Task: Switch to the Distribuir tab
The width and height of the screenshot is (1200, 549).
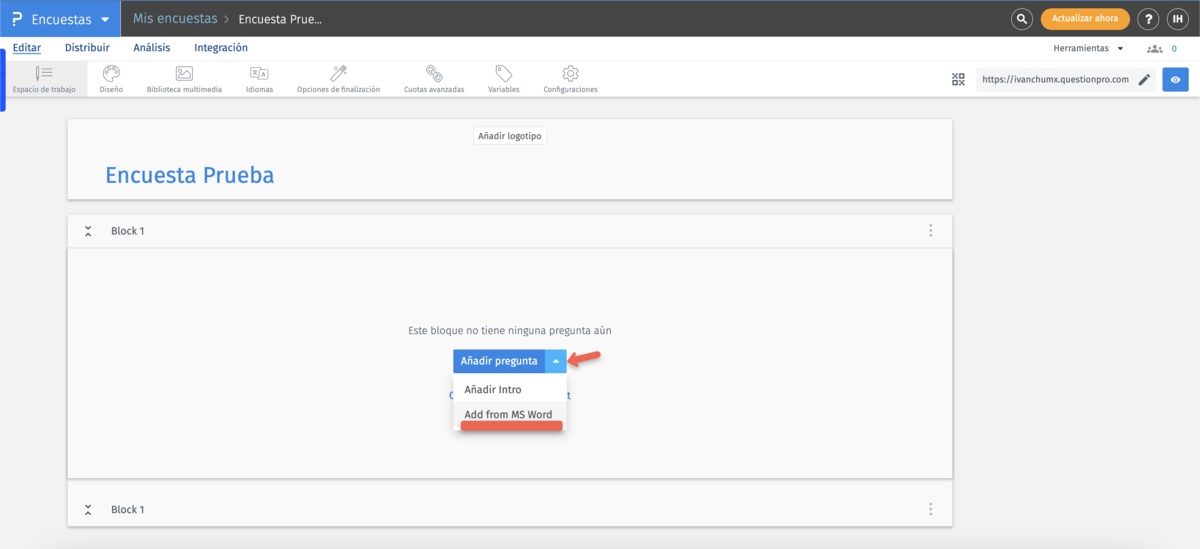Action: click(x=87, y=48)
